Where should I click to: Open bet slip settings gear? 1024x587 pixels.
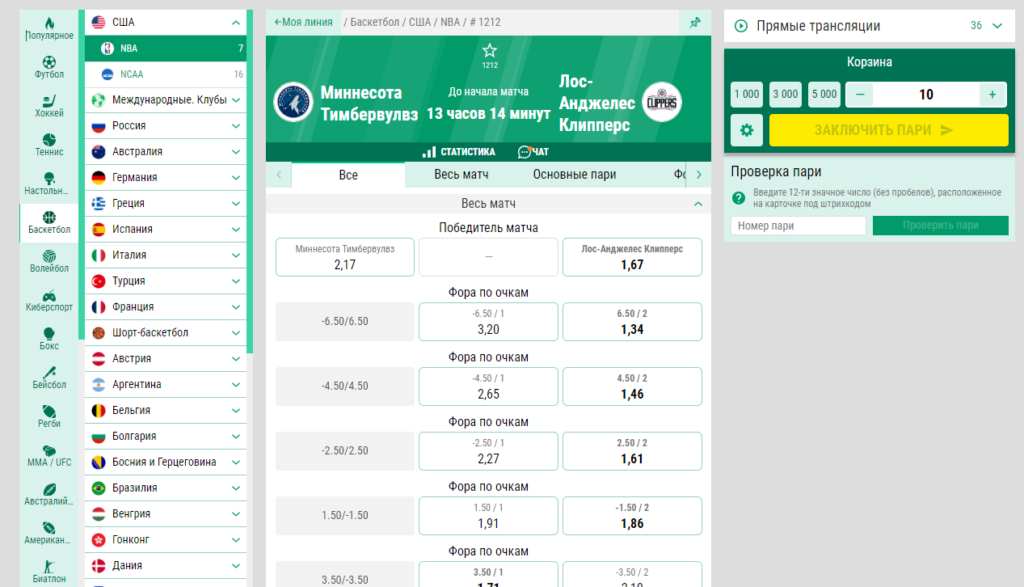tap(746, 131)
